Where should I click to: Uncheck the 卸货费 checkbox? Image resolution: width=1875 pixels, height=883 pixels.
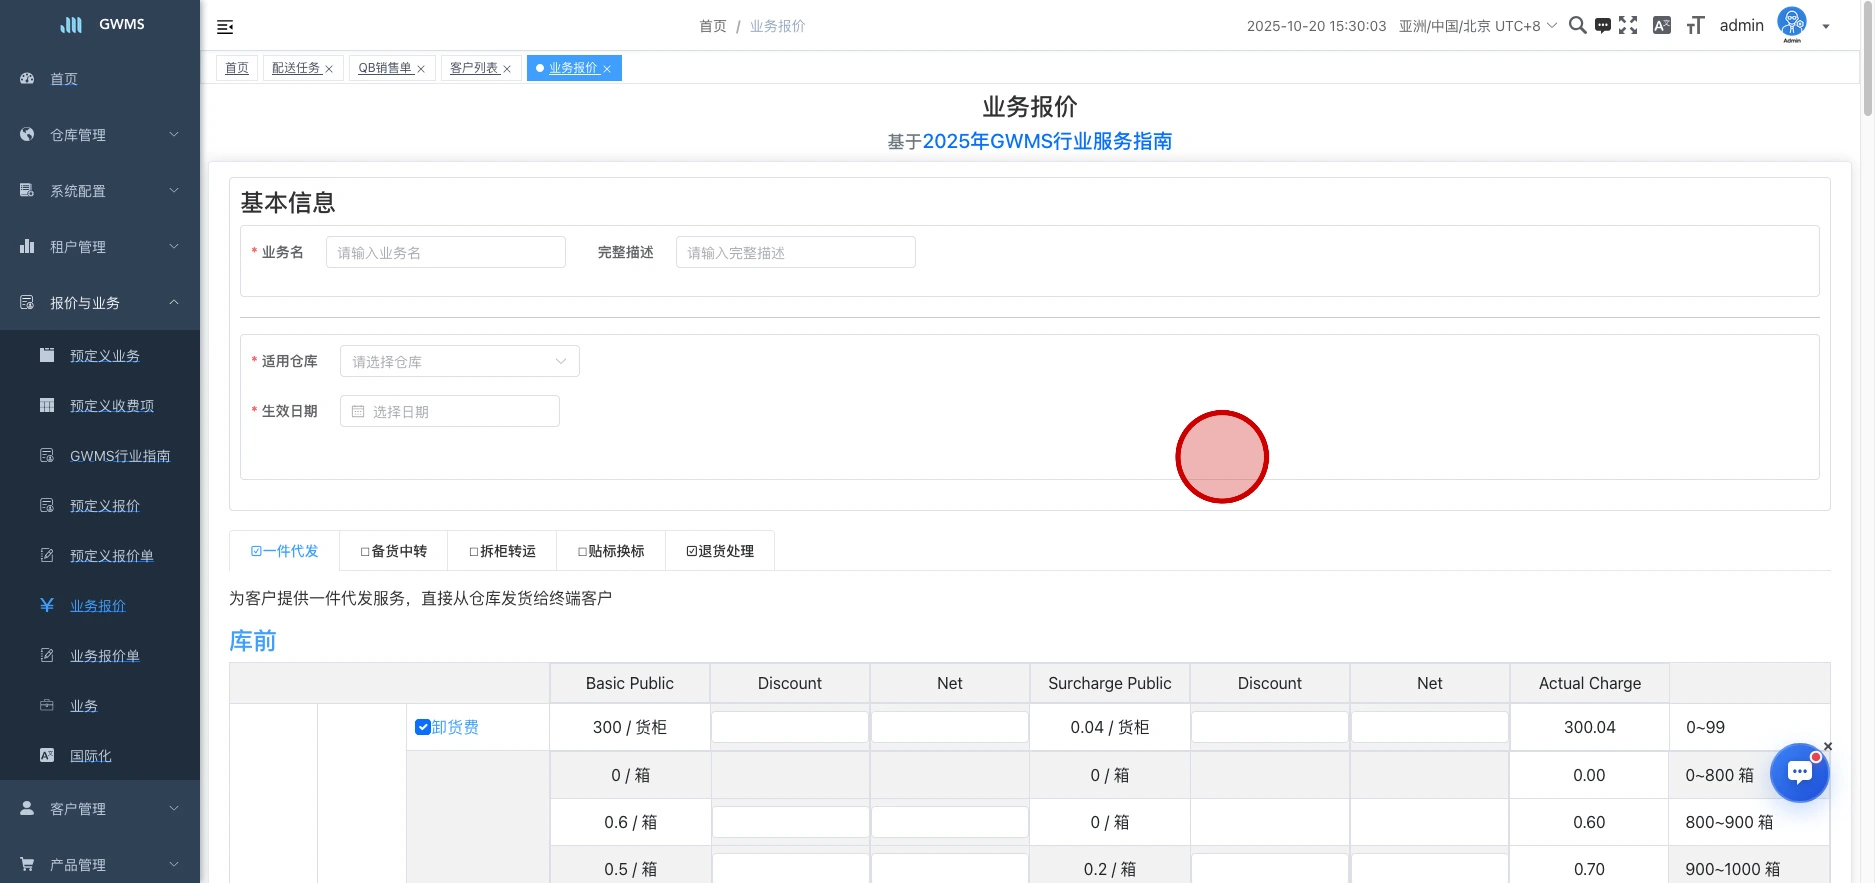(423, 727)
